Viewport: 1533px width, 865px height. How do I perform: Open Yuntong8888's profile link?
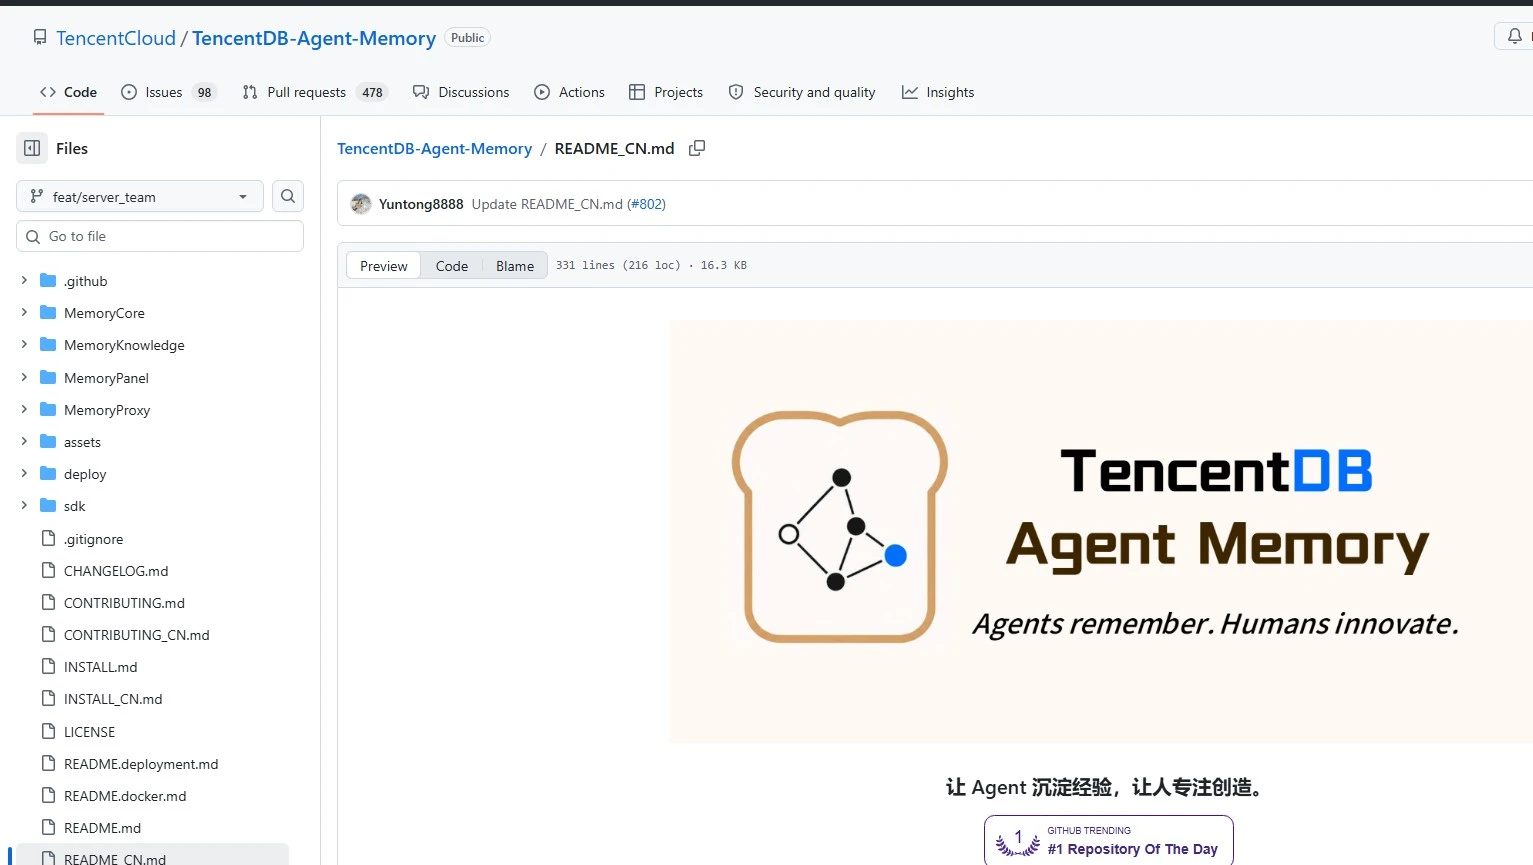coord(421,204)
